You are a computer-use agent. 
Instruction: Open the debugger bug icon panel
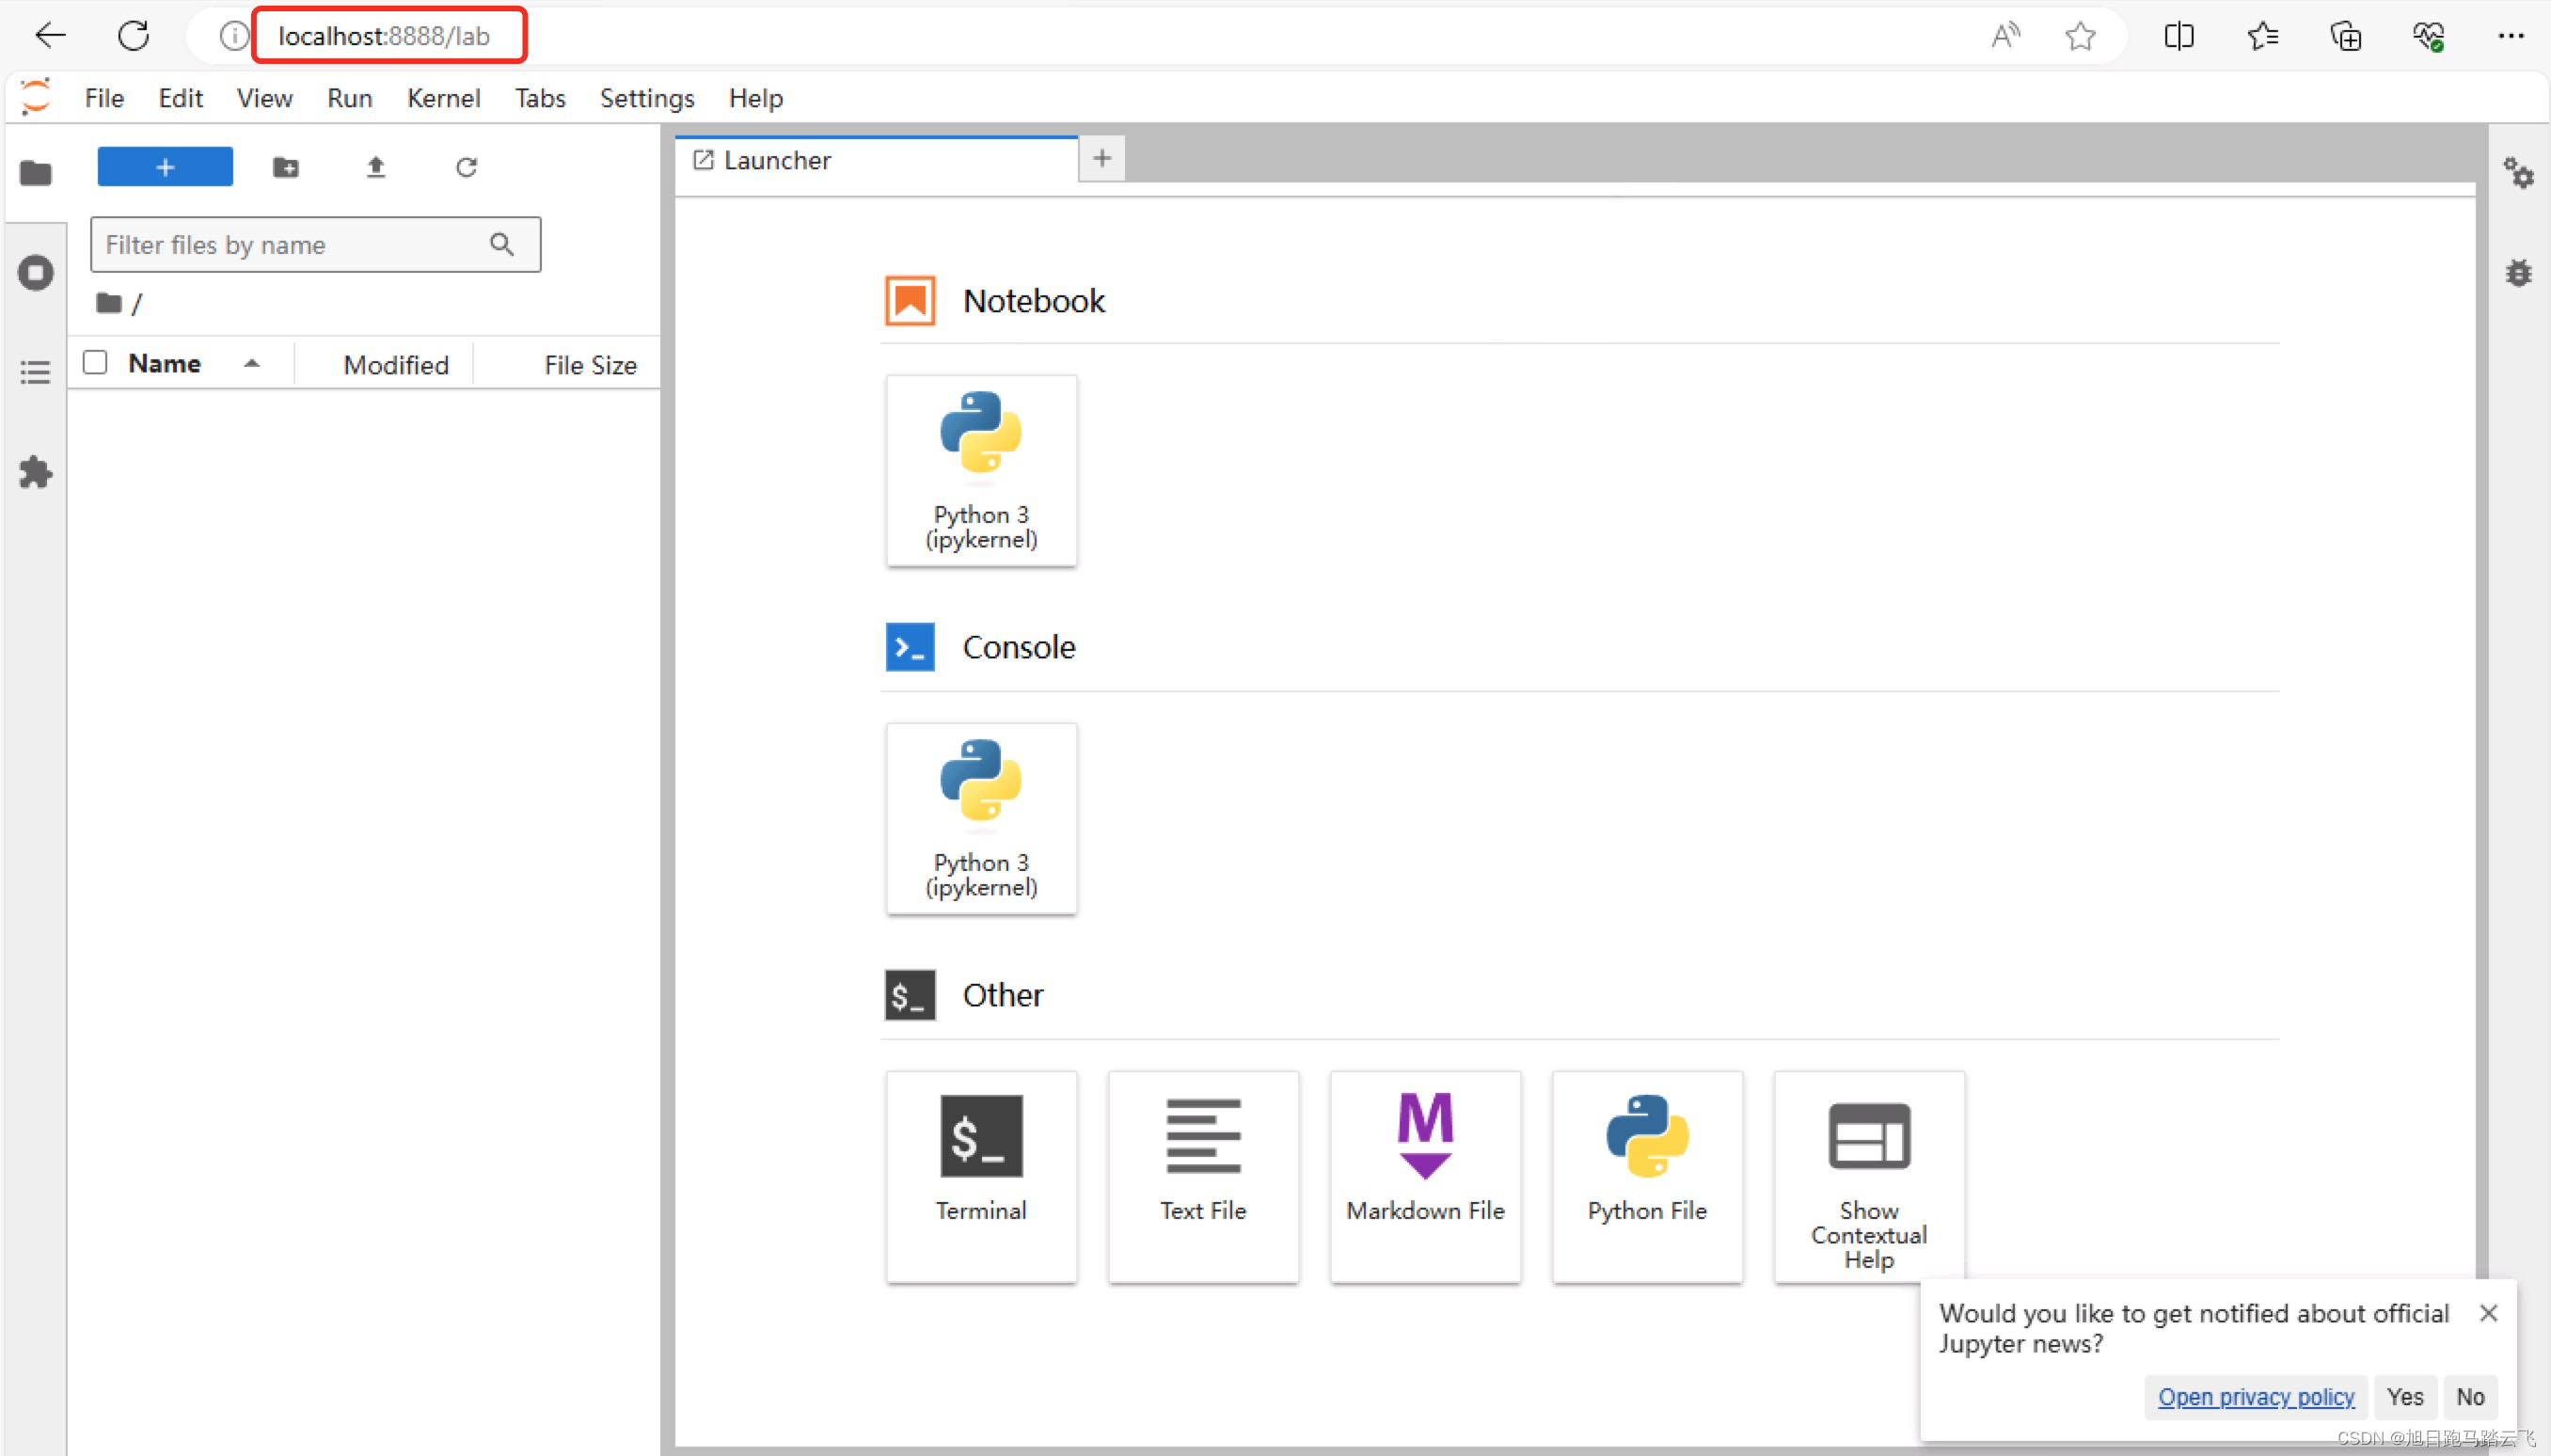coord(2517,272)
